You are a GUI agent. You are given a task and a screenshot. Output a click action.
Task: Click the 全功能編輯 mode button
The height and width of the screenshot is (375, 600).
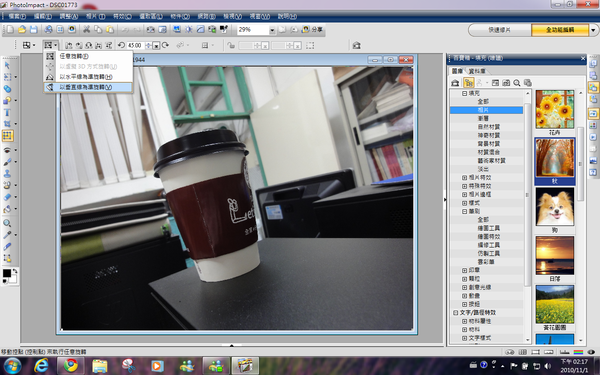point(559,30)
